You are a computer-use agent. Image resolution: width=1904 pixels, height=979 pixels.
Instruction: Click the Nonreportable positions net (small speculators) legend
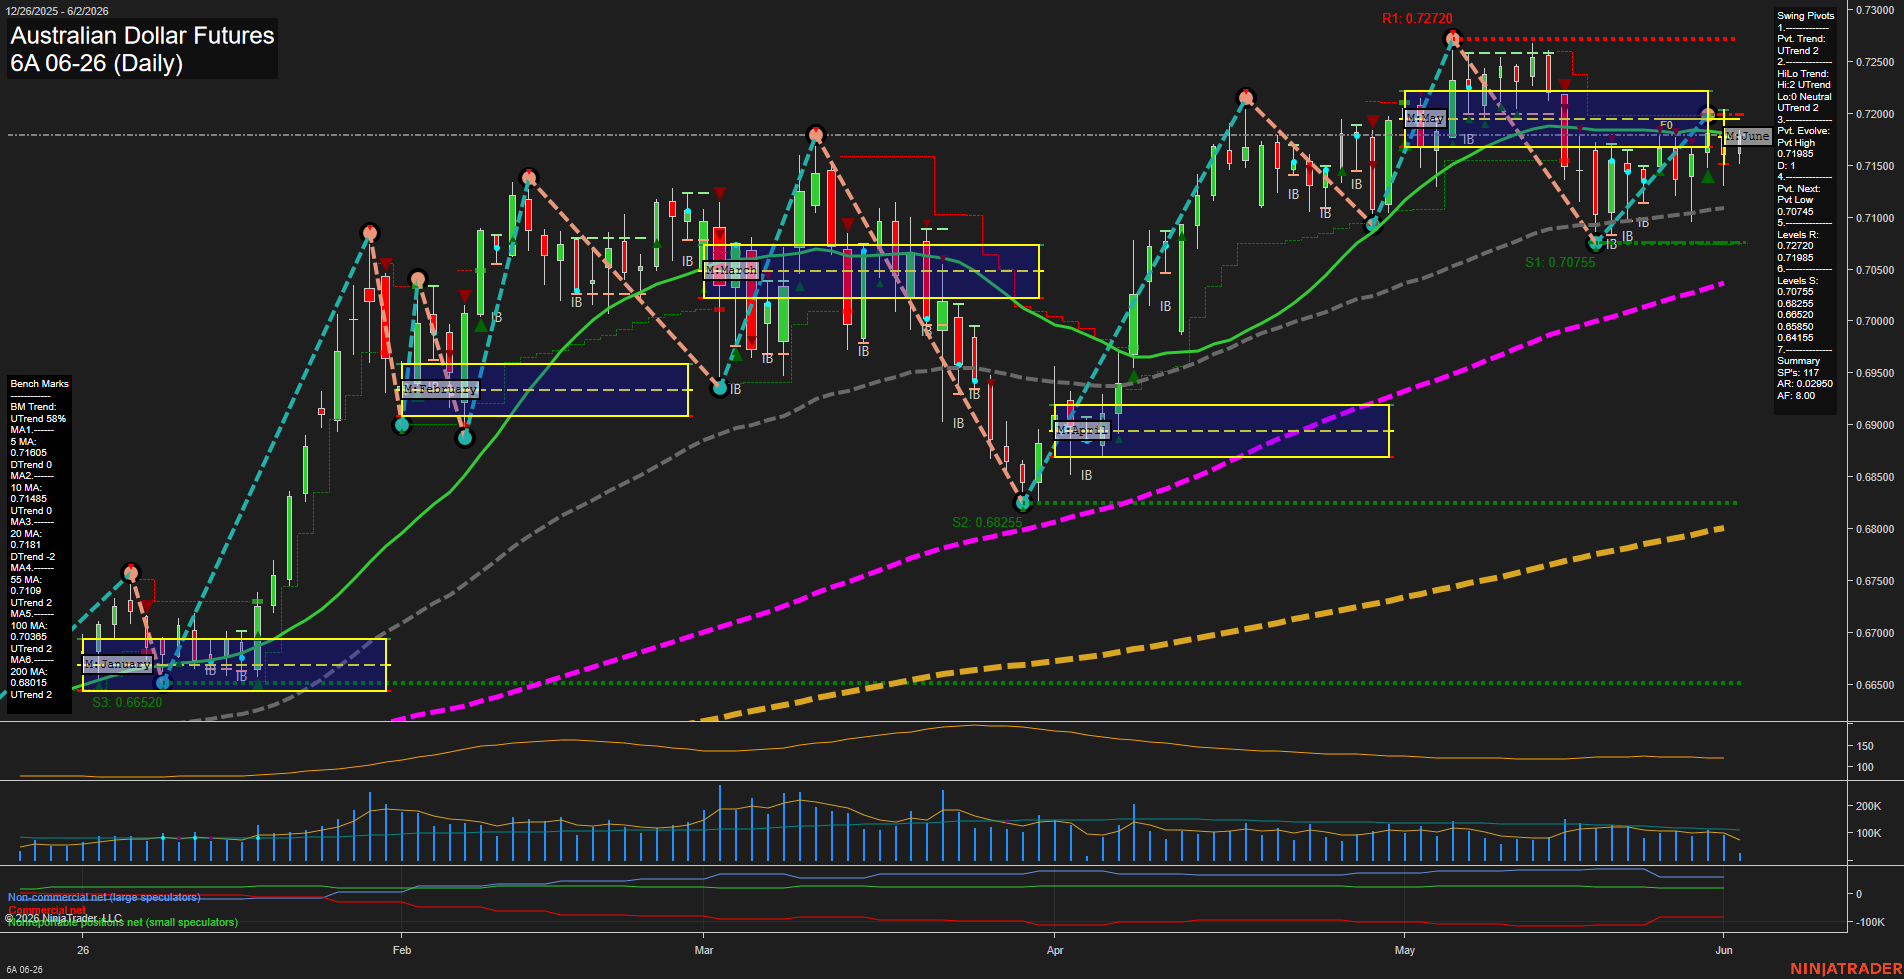(122, 923)
